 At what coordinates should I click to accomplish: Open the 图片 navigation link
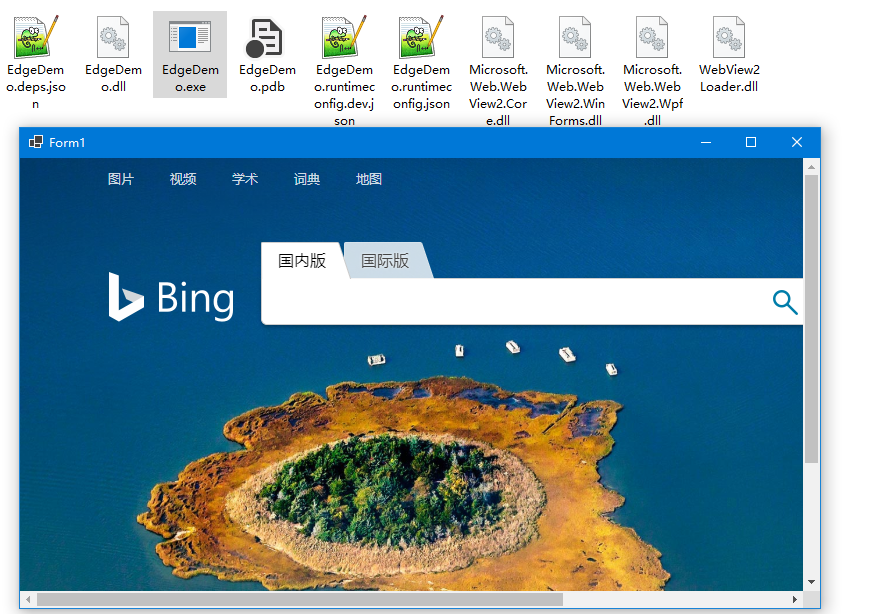[121, 179]
